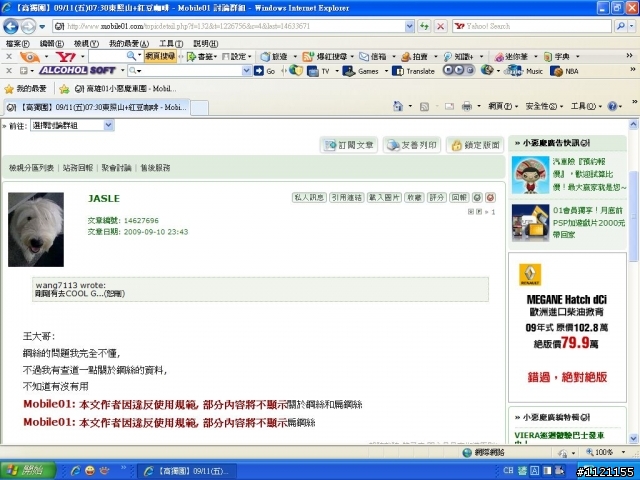The image size is (640, 480).
Task: Click the ALCOHOL SOFT logo
Action: (78, 71)
